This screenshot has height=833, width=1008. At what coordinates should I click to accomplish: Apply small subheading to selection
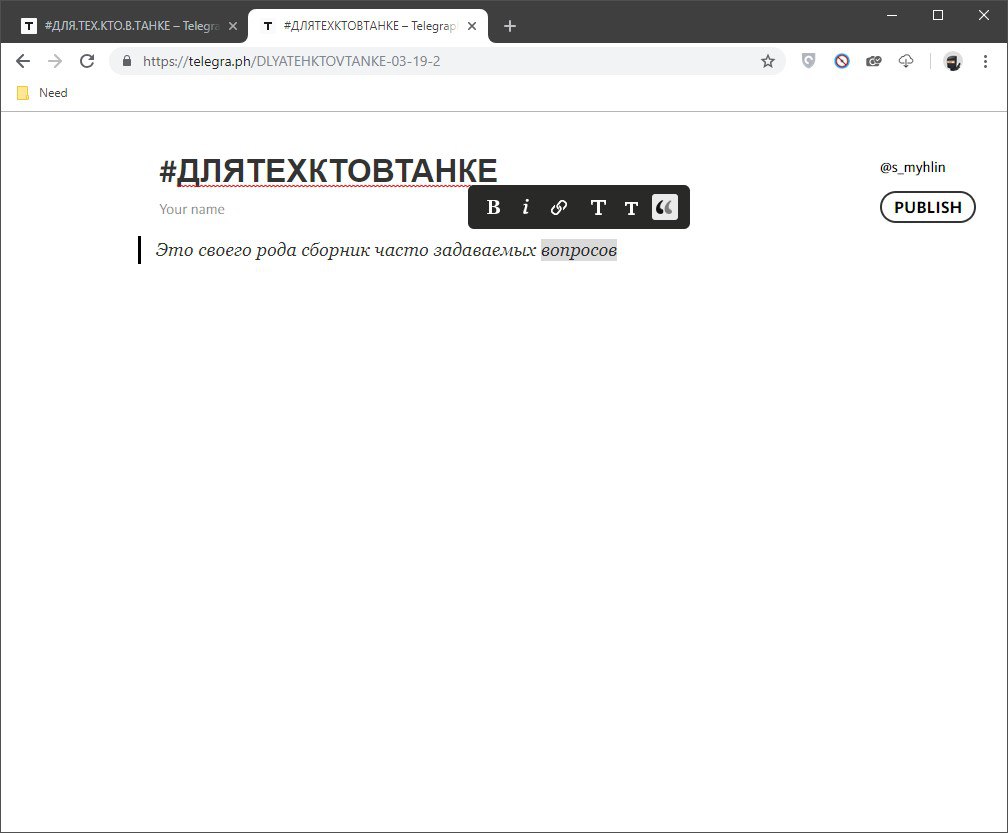pyautogui.click(x=631, y=207)
